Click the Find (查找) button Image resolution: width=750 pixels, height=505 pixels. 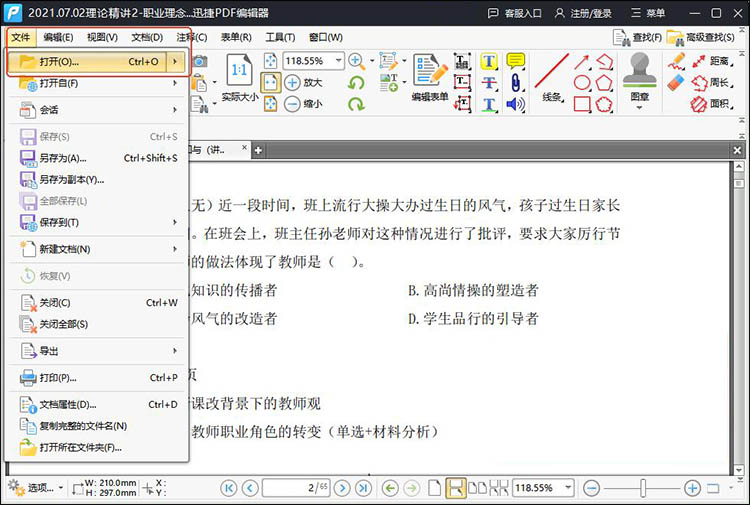pos(638,38)
